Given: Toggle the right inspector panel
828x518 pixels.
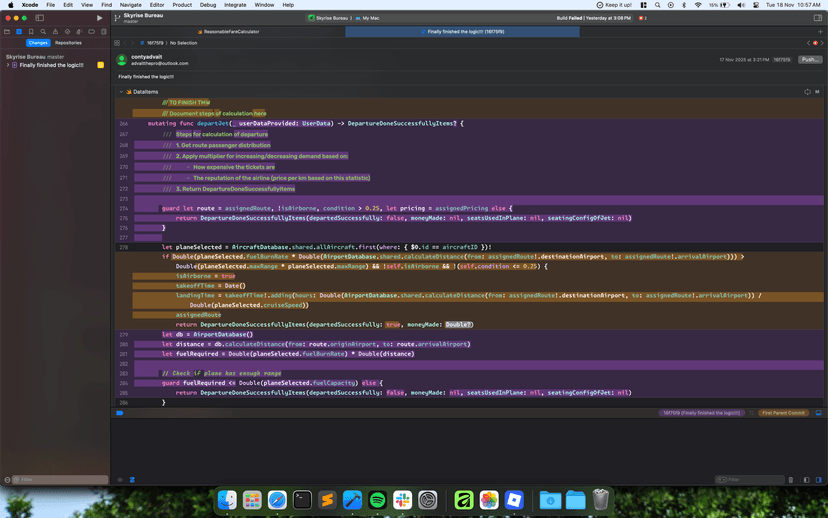Looking at the screenshot, I should click(817, 18).
